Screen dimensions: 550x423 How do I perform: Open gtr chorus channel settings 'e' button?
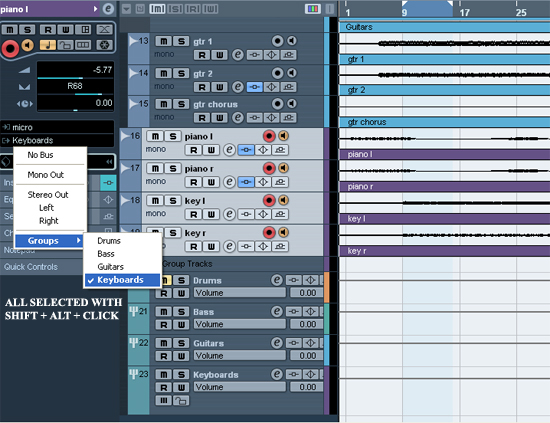[237, 118]
